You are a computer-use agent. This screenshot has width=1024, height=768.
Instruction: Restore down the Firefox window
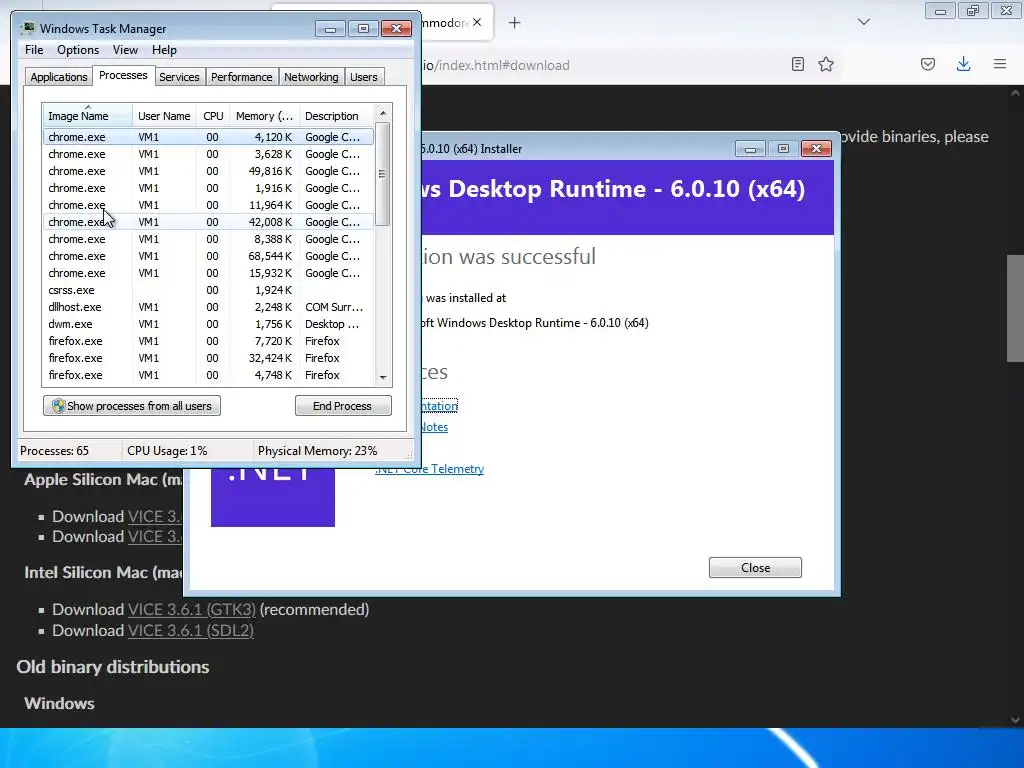point(973,11)
